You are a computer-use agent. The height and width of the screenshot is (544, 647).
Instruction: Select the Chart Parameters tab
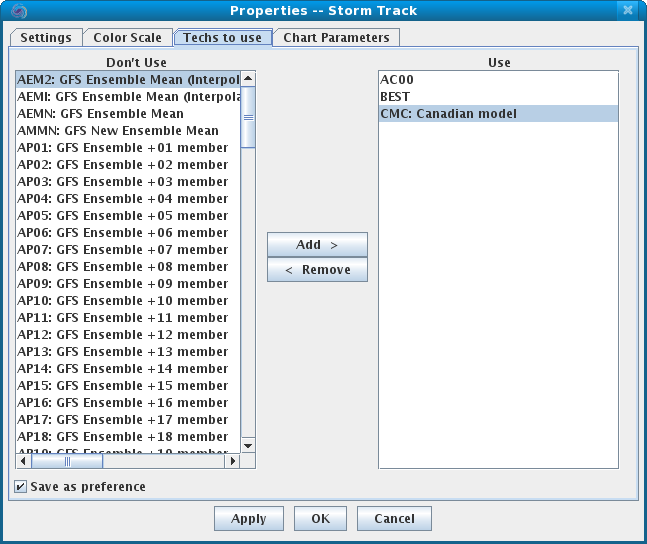tap(336, 38)
